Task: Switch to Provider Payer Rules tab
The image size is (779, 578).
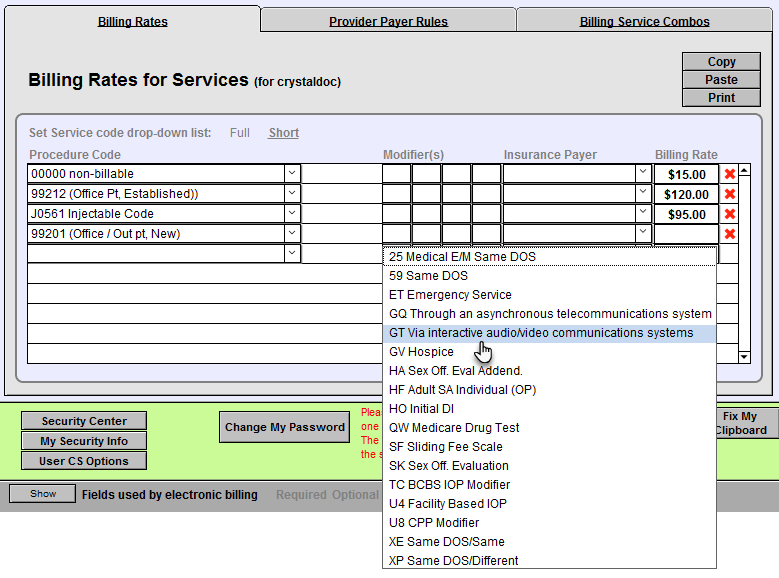Action: click(x=388, y=21)
